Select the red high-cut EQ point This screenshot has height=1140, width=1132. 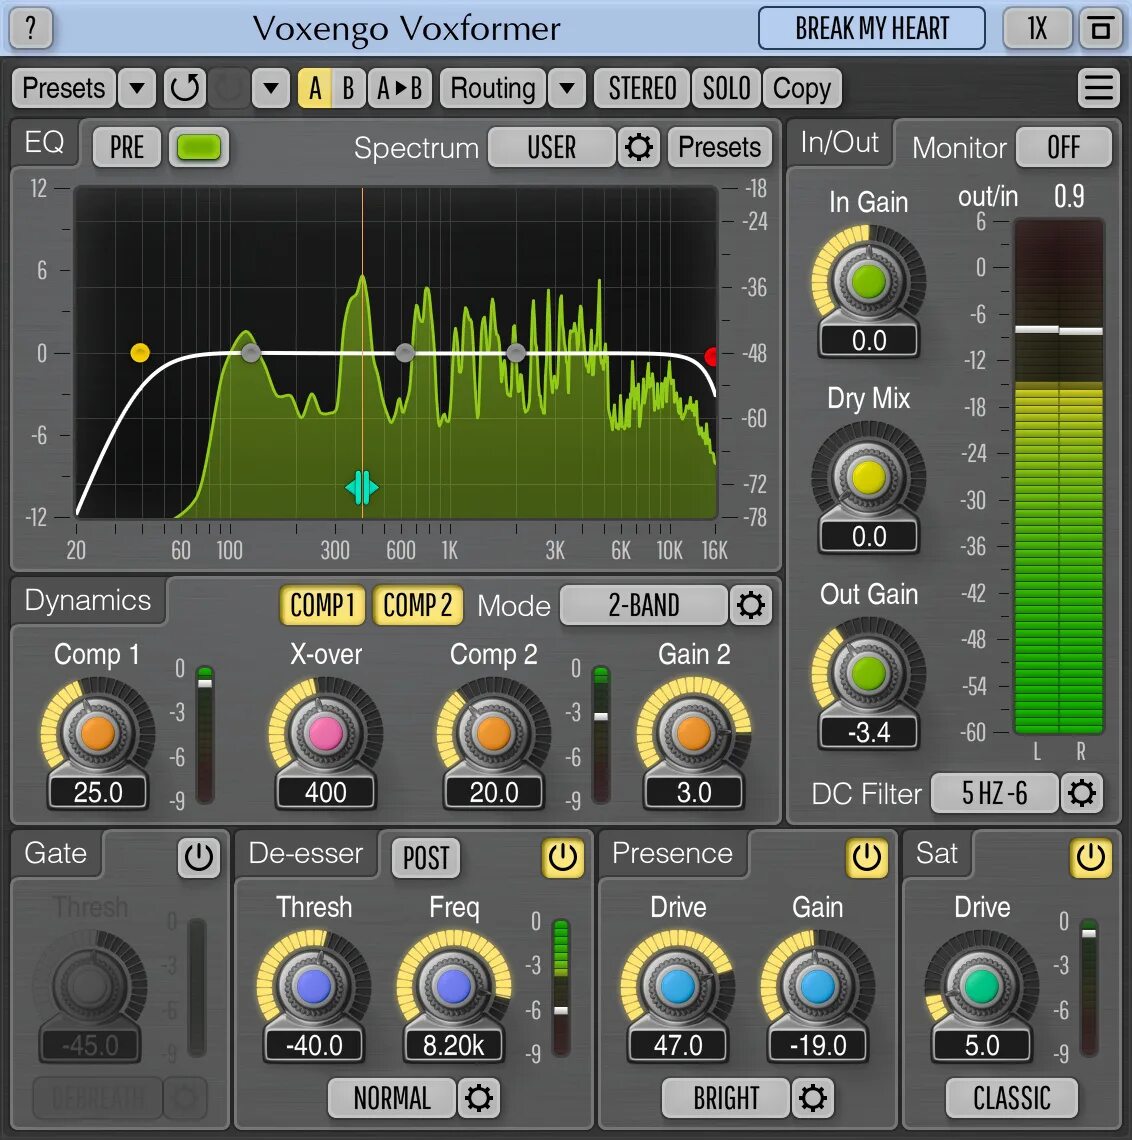712,356
